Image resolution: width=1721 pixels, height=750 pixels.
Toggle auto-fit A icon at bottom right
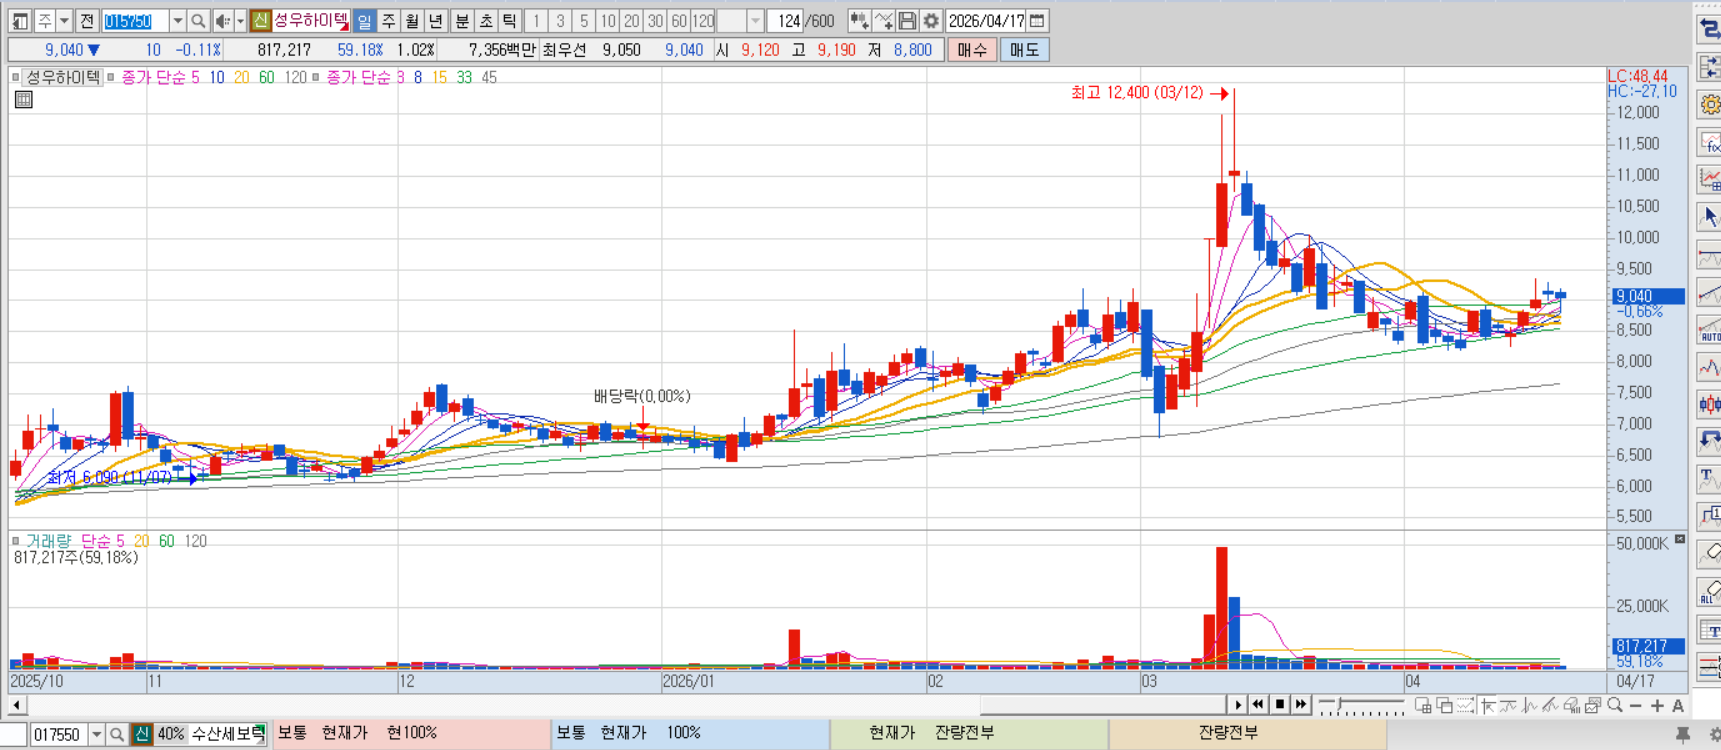click(x=1678, y=705)
